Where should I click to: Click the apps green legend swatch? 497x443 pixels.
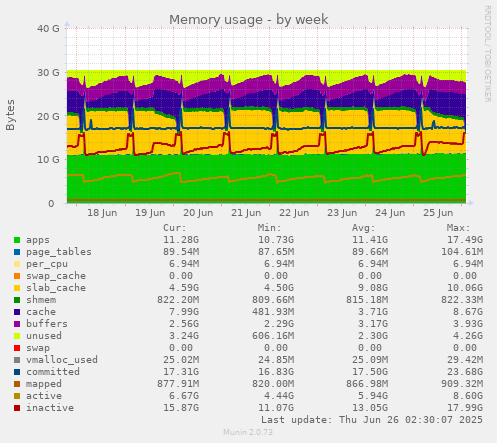tap(17, 240)
